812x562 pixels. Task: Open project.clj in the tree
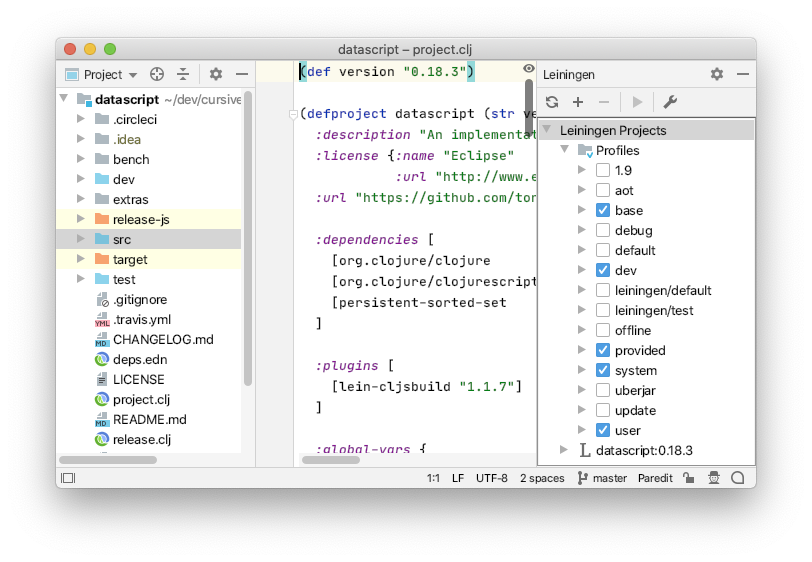[x=141, y=399]
